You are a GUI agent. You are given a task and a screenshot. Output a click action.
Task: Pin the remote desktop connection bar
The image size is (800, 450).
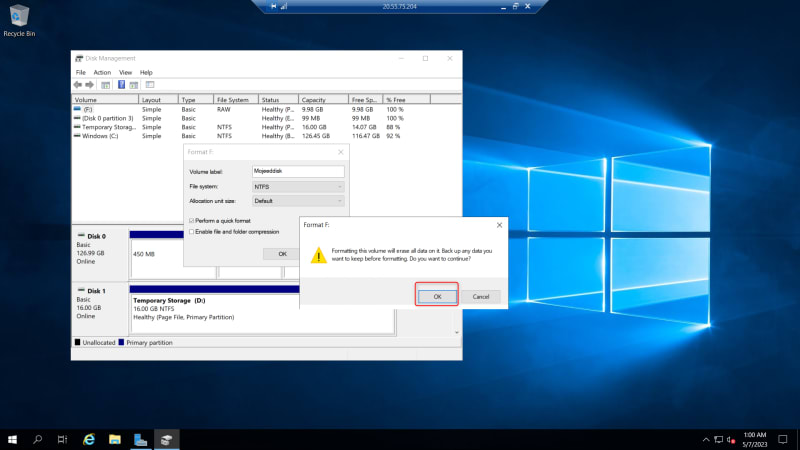pos(273,6)
